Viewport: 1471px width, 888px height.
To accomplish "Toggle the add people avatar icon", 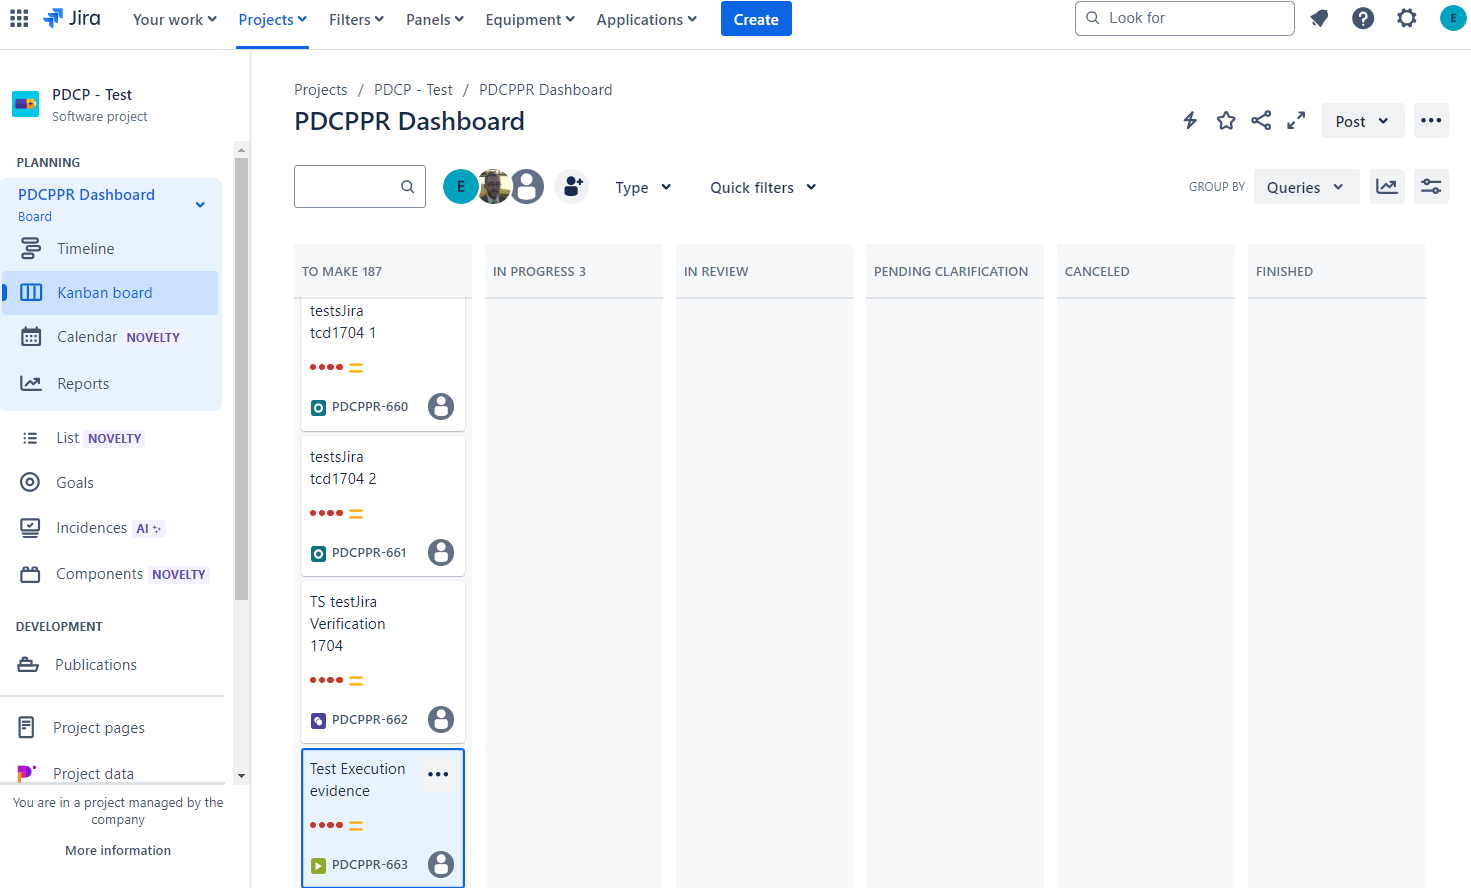I will tap(571, 186).
